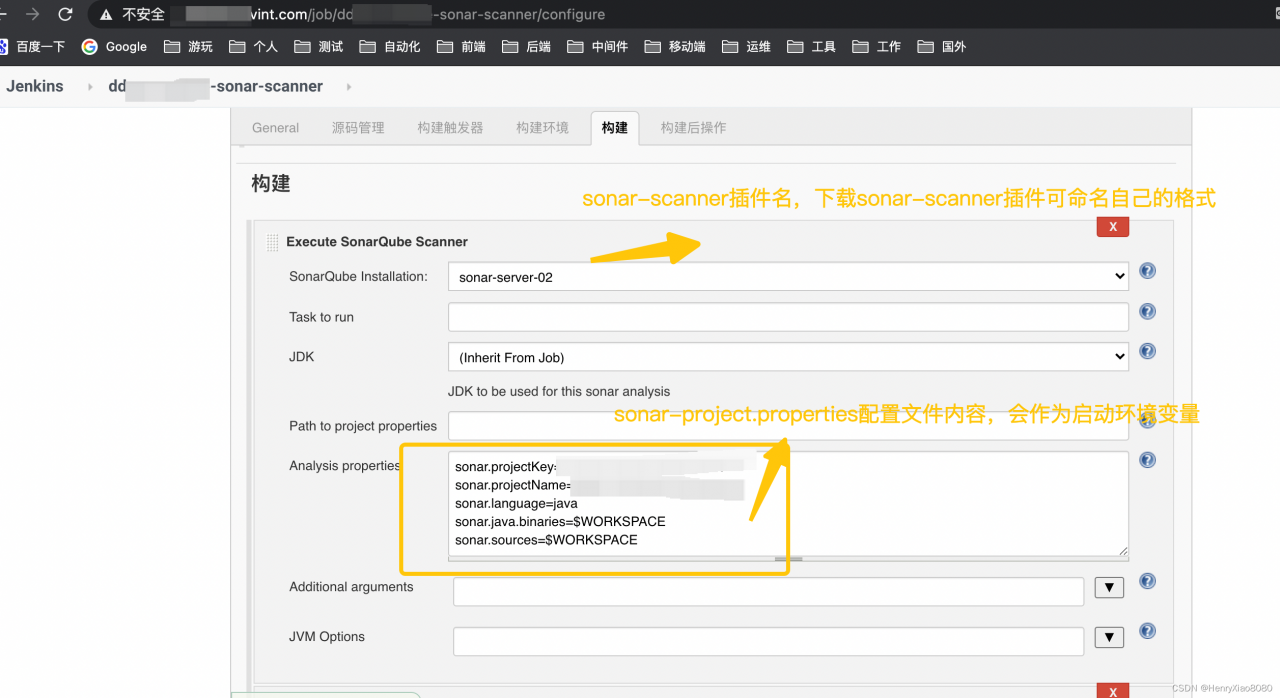The height and width of the screenshot is (698, 1280).
Task: Click the Task to run input field
Action: coord(788,317)
